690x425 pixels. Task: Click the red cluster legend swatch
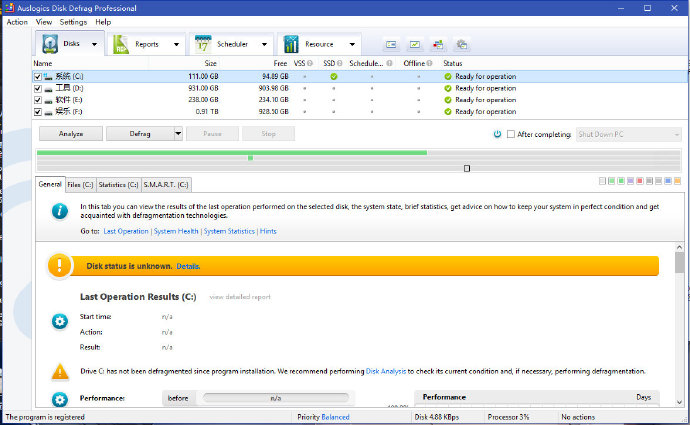pyautogui.click(x=640, y=181)
